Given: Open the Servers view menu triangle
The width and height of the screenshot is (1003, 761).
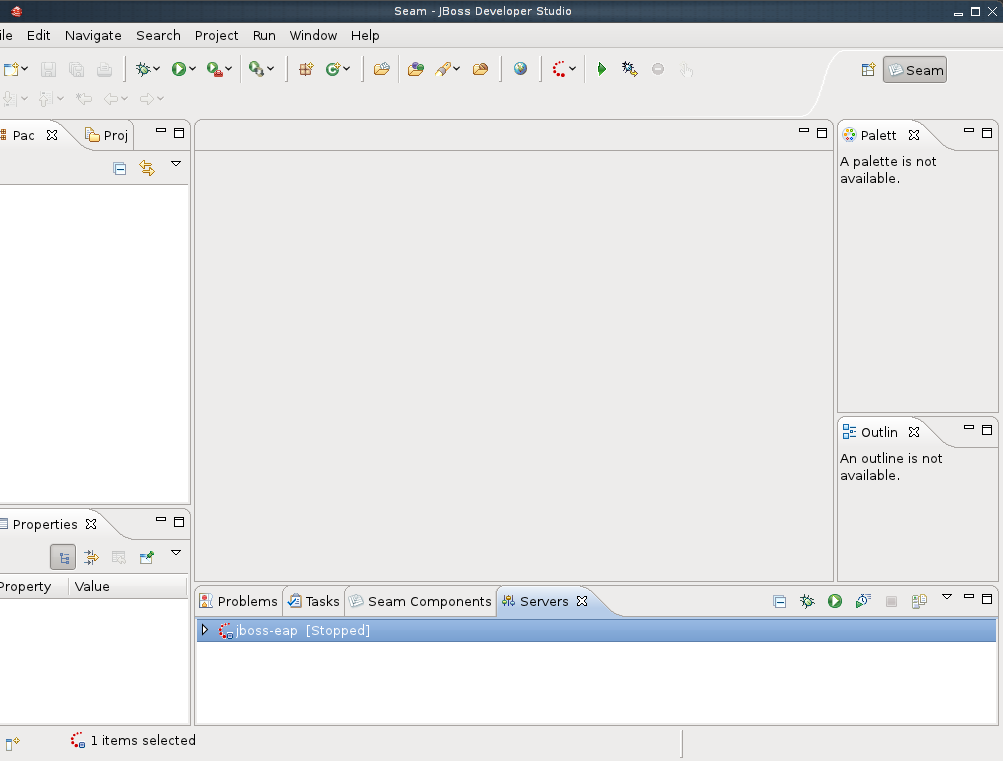Looking at the screenshot, I should [947, 598].
